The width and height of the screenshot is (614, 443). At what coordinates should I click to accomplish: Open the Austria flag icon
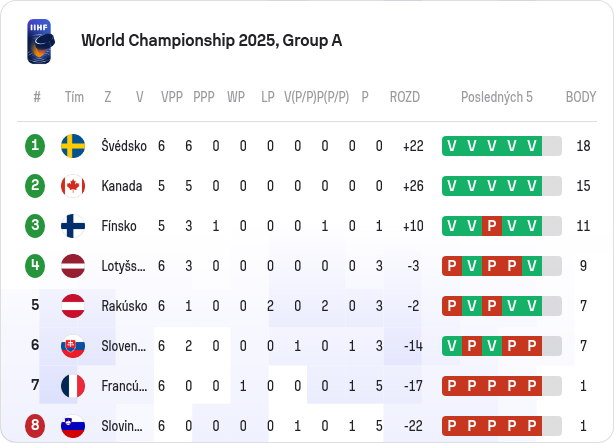click(73, 306)
